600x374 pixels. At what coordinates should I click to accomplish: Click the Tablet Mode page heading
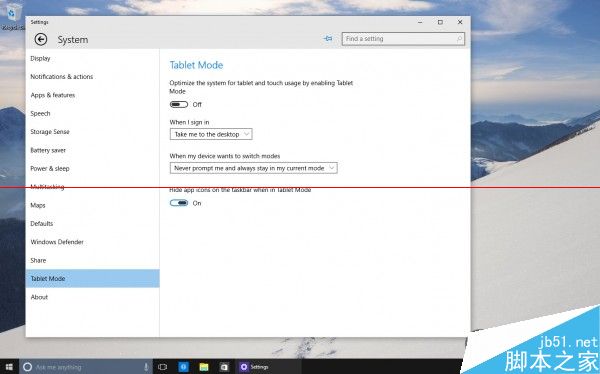(x=196, y=65)
